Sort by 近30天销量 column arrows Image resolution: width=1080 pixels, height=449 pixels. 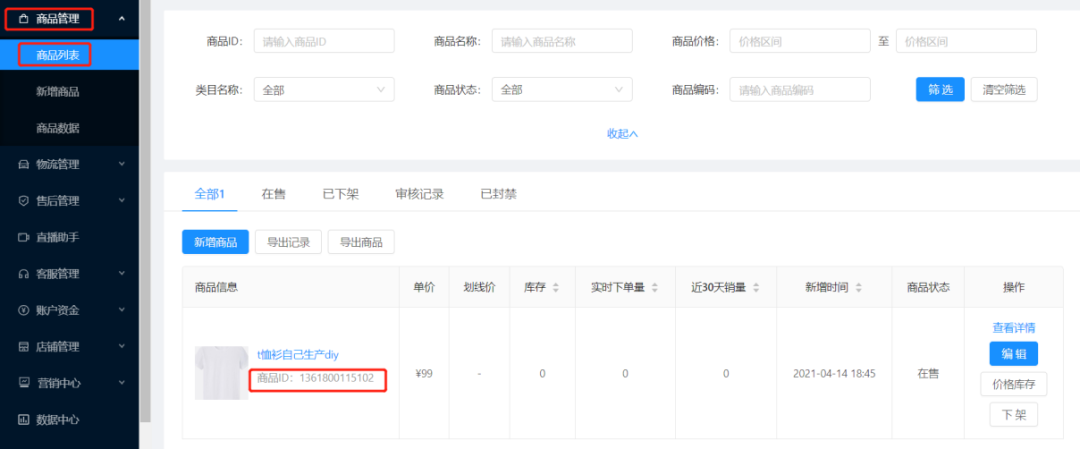pos(756,288)
